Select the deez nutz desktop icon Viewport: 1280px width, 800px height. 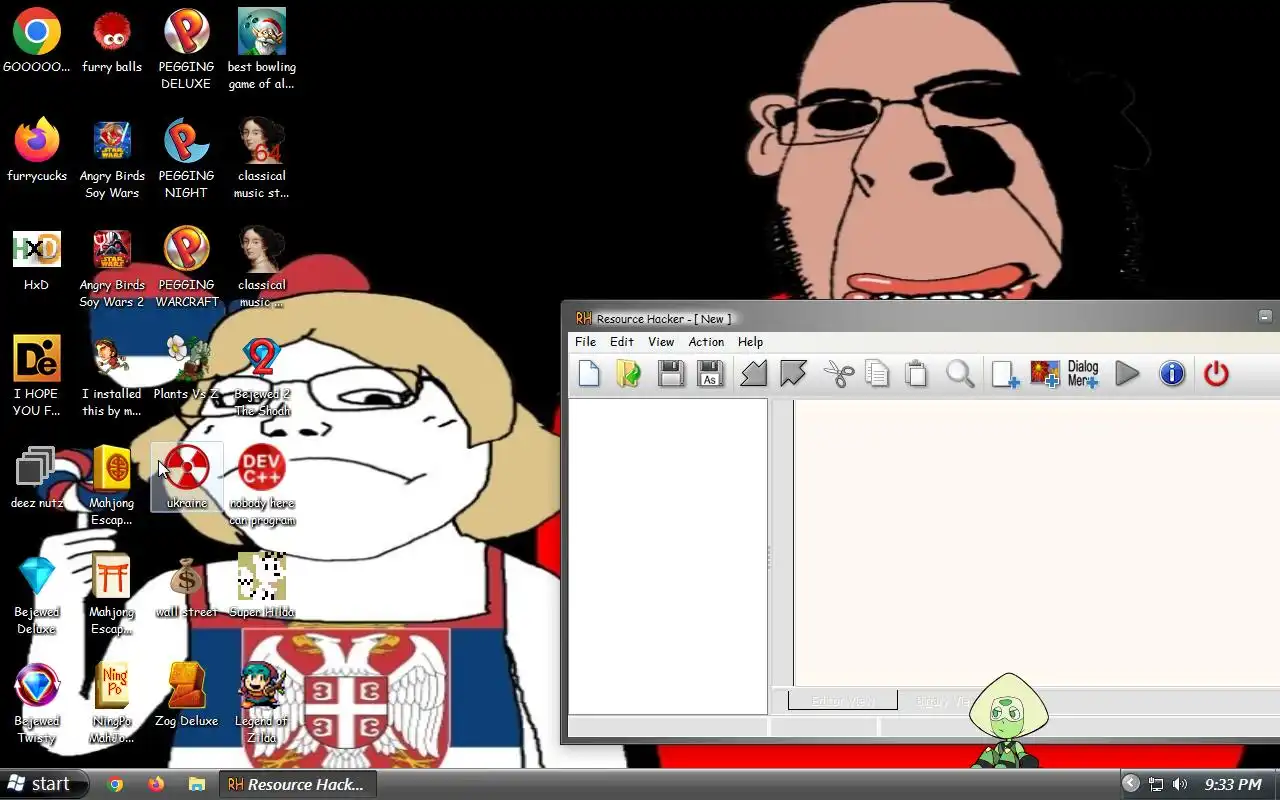pyautogui.click(x=37, y=478)
